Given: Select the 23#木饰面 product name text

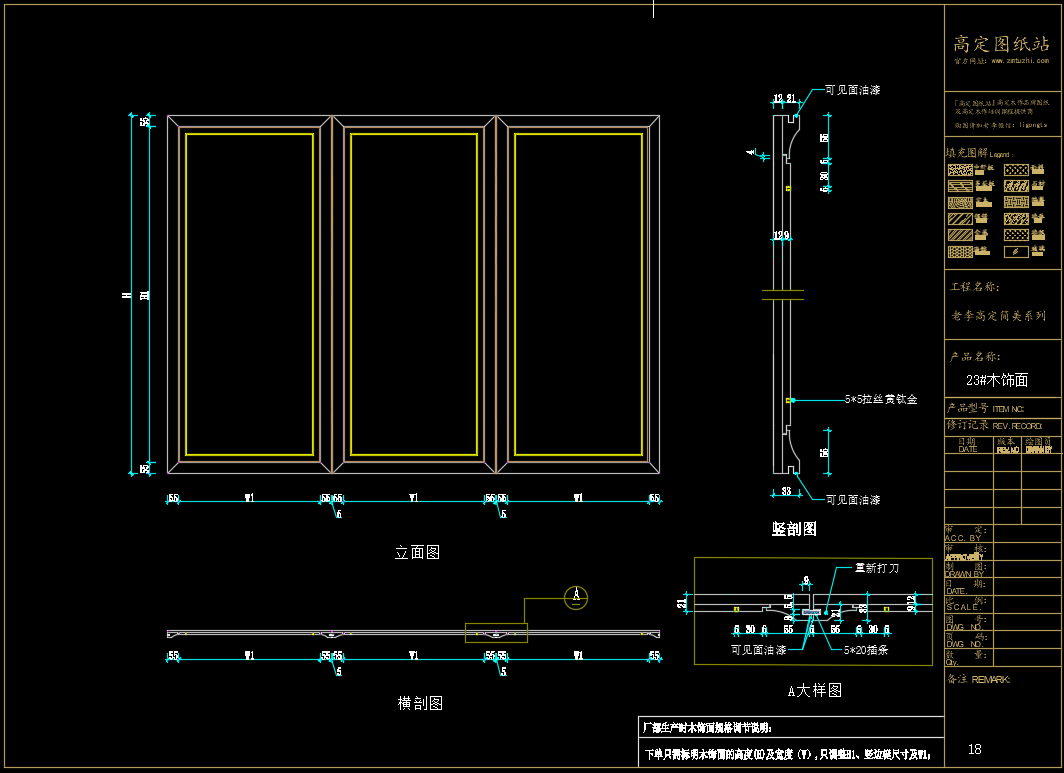Looking at the screenshot, I should [997, 380].
